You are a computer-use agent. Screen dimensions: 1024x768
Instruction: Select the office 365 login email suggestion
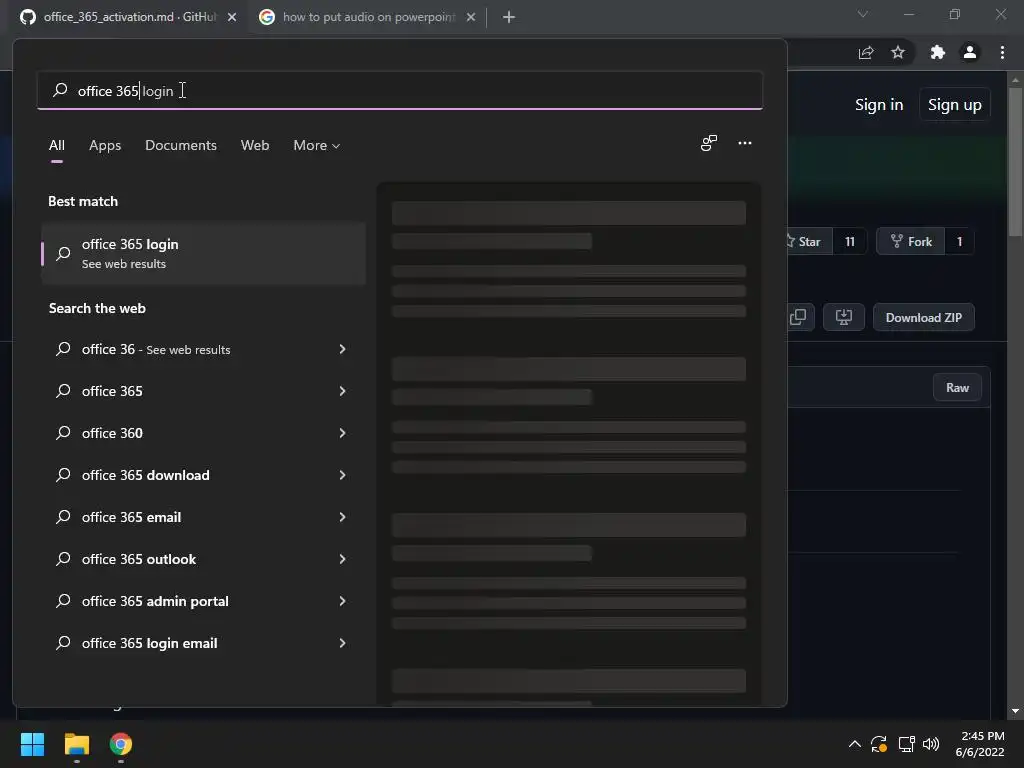204,643
